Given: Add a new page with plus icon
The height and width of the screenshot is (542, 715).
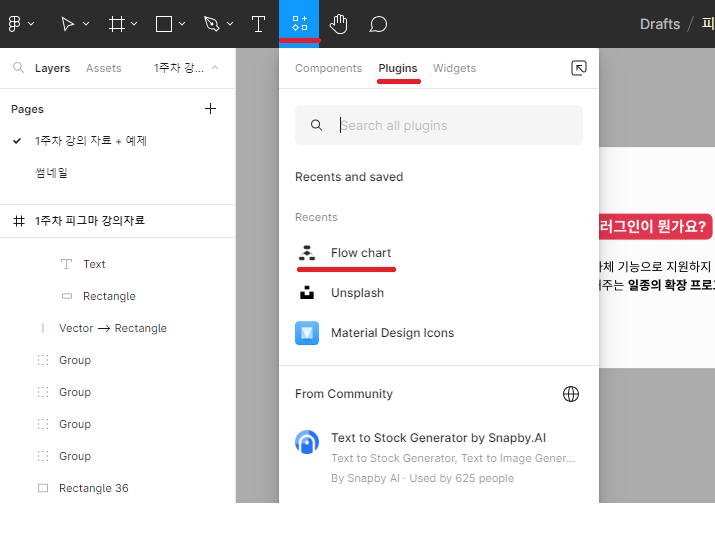Looking at the screenshot, I should 210,108.
